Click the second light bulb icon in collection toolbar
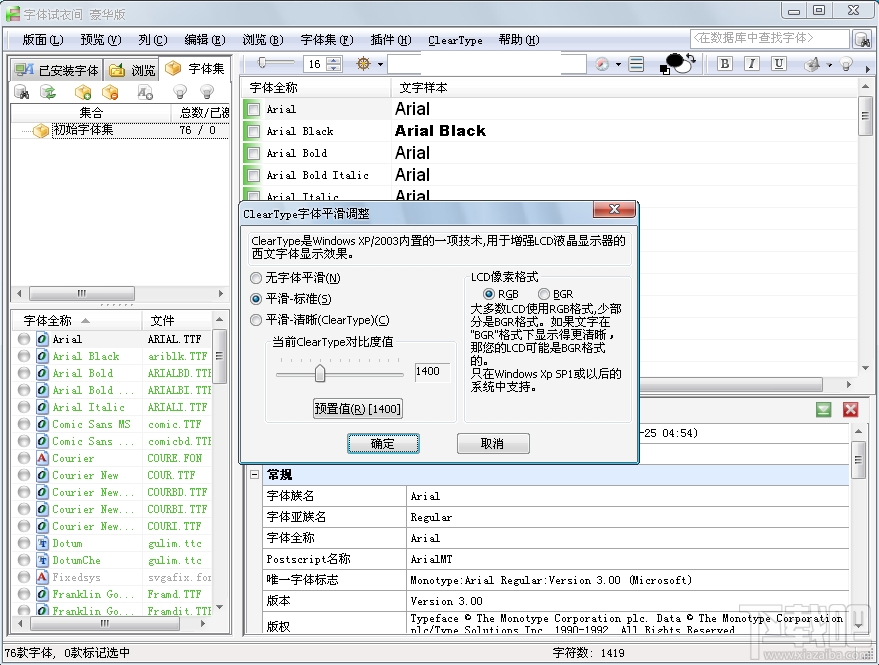The image size is (879, 665). [207, 92]
